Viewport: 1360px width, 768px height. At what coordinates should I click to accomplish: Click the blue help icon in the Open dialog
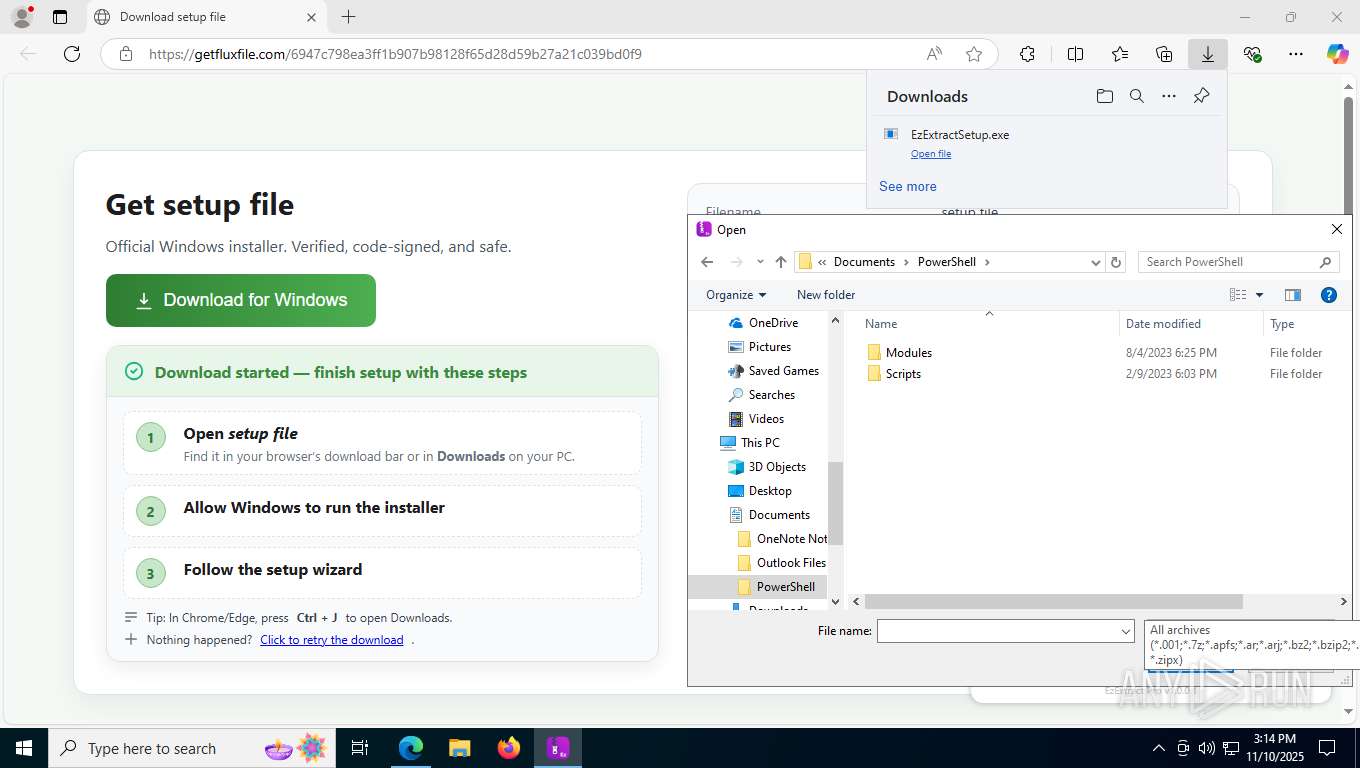pos(1329,295)
